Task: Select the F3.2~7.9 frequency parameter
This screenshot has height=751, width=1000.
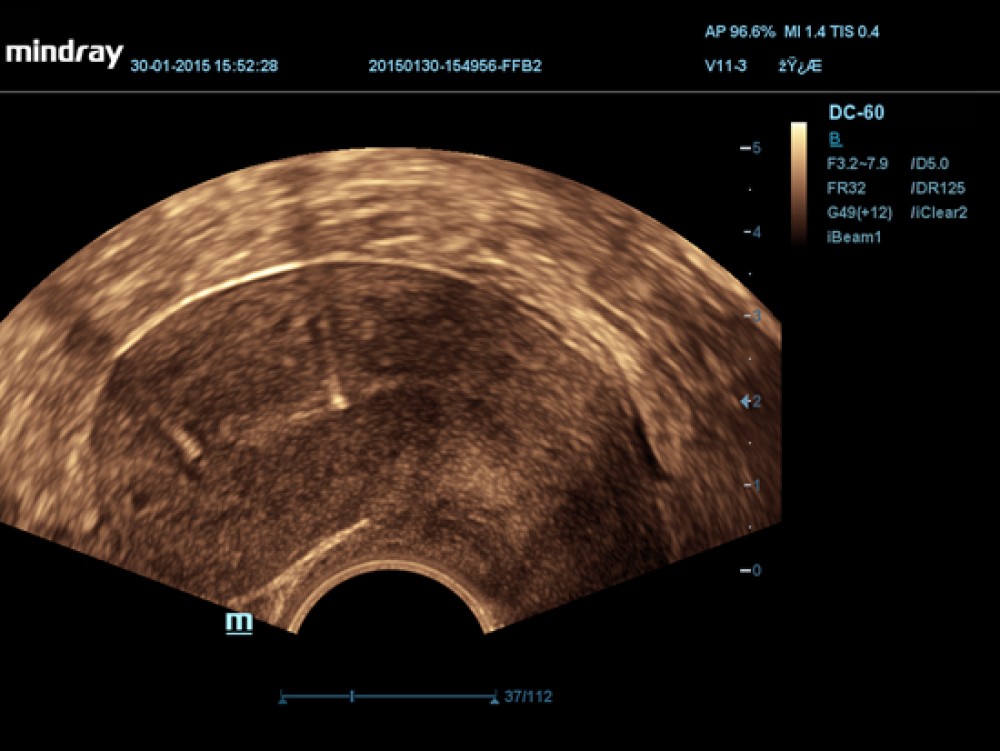Action: pyautogui.click(x=857, y=163)
